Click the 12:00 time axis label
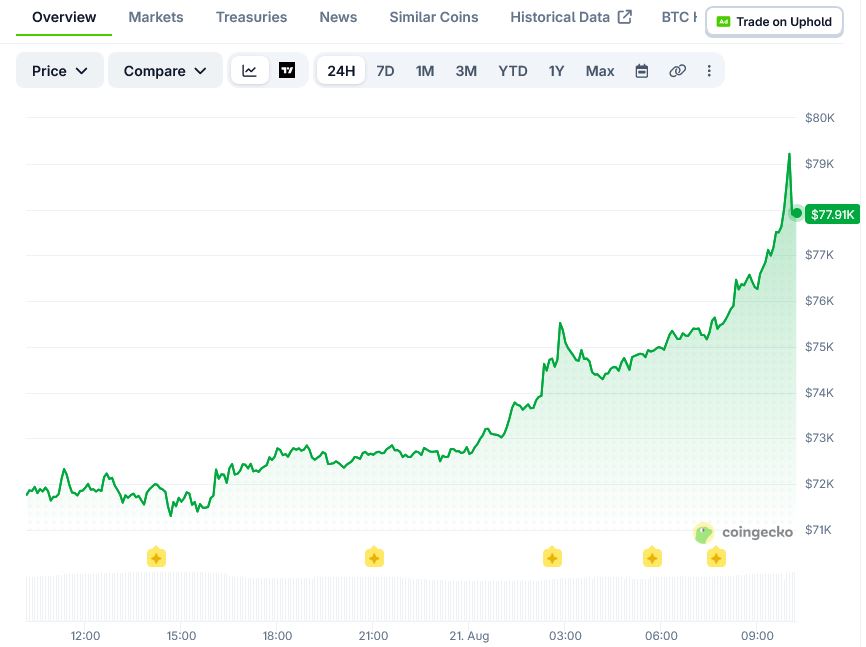The image size is (866, 647). point(86,636)
